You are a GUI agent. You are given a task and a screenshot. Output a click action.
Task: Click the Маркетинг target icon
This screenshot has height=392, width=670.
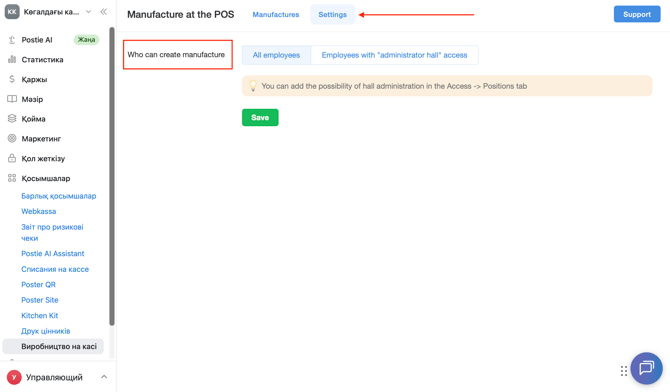tap(12, 139)
